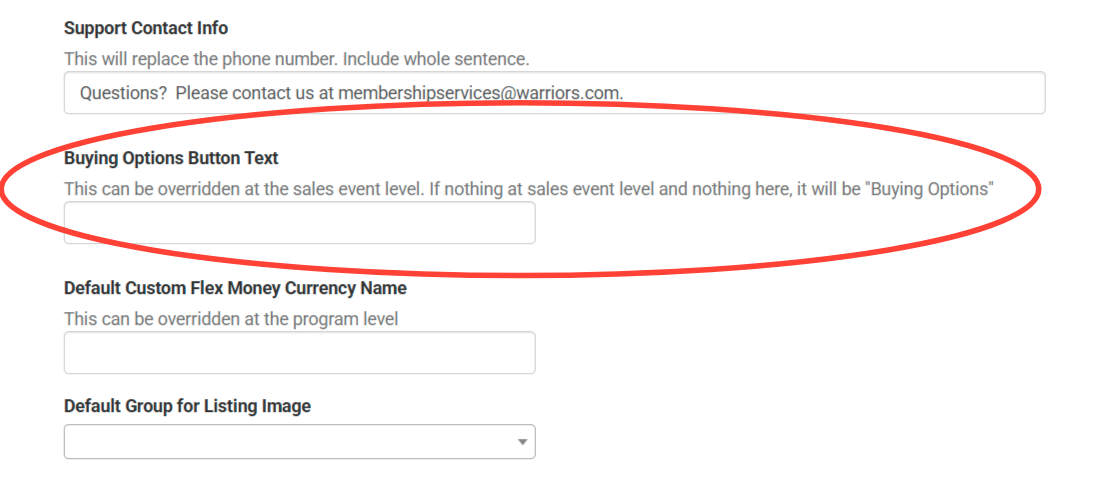Screen dimensions: 1108x486
Task: Focus the Buying Options Button Text field
Action: 300,223
